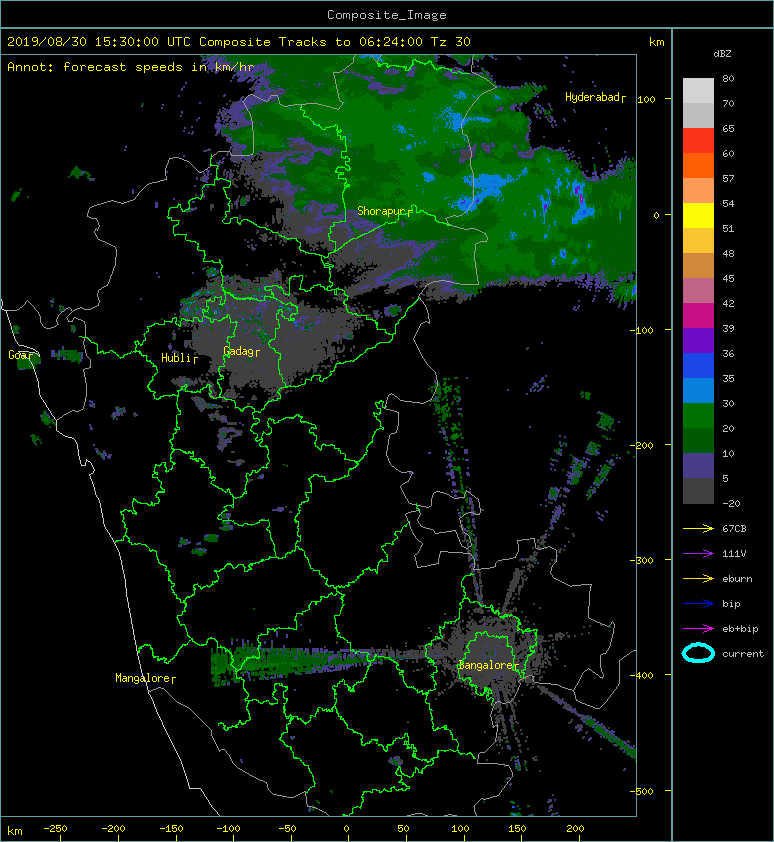This screenshot has height=842, width=774.
Task: Click the 42 value on dBZ scale
Action: (x=728, y=303)
